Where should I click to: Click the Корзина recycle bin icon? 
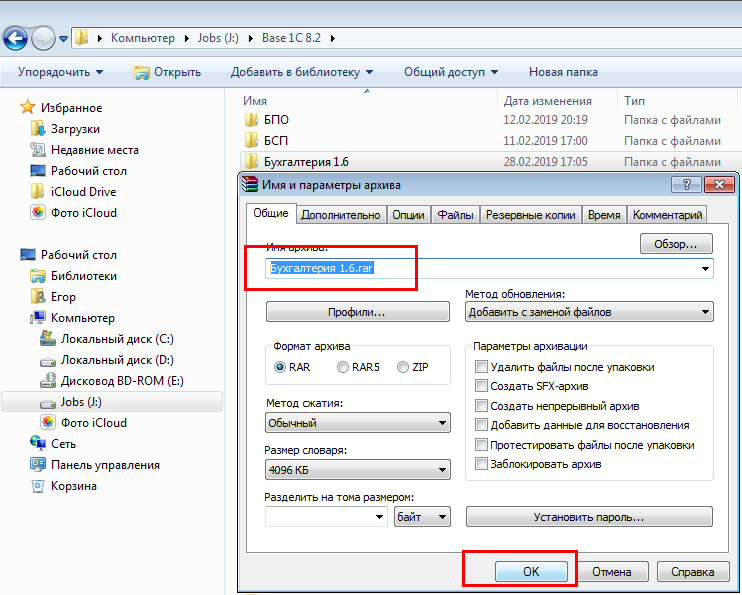coord(38,486)
